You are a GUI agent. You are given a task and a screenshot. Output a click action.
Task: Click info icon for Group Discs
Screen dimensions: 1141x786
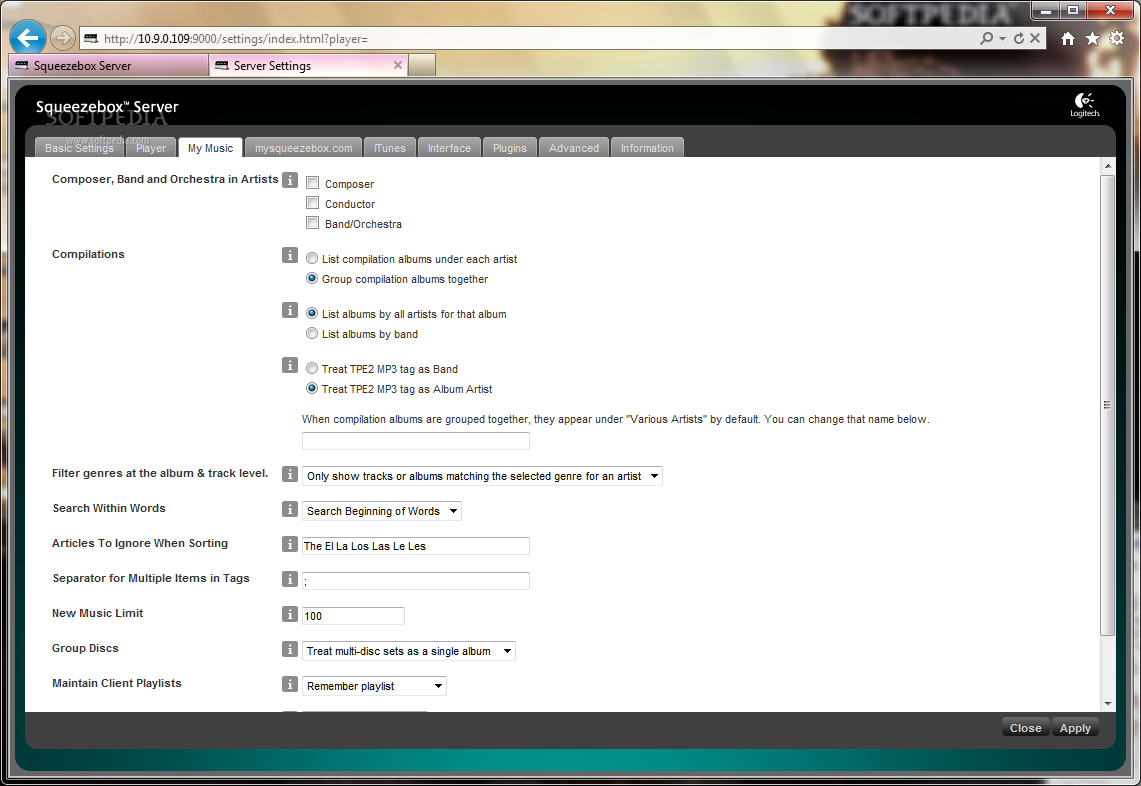pos(290,649)
